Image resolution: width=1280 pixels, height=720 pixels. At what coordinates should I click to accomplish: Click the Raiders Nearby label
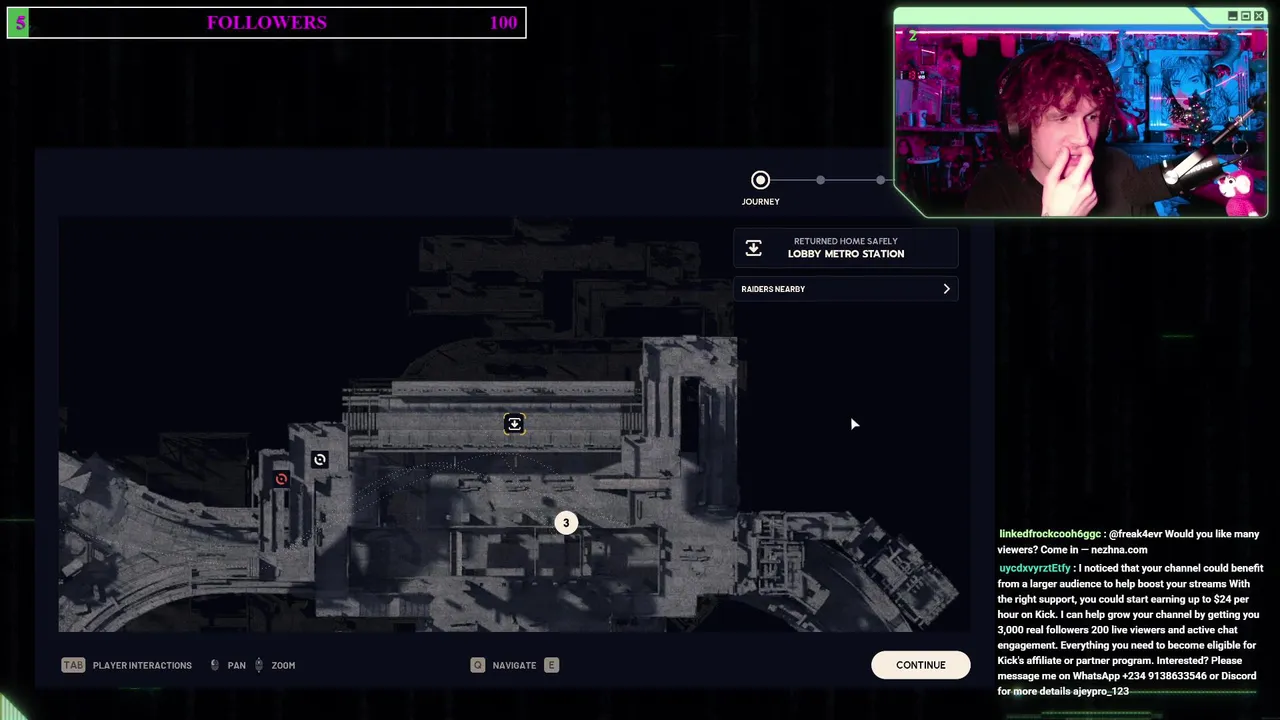pyautogui.click(x=773, y=289)
